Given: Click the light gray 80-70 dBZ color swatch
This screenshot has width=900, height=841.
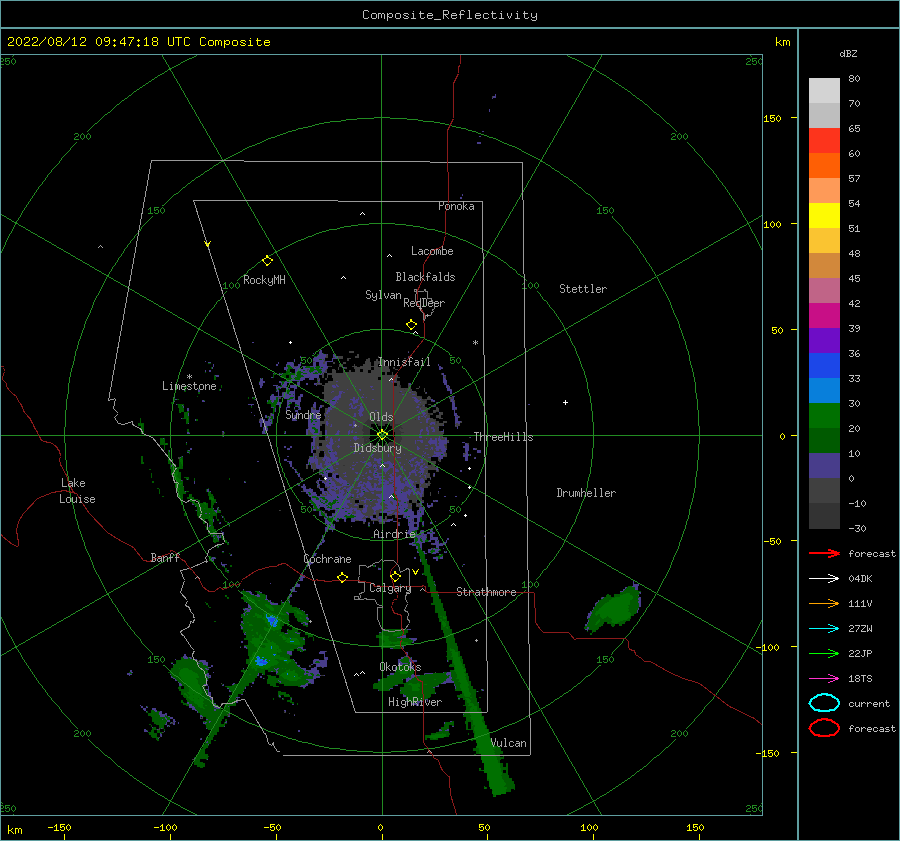Looking at the screenshot, I should (824, 91).
